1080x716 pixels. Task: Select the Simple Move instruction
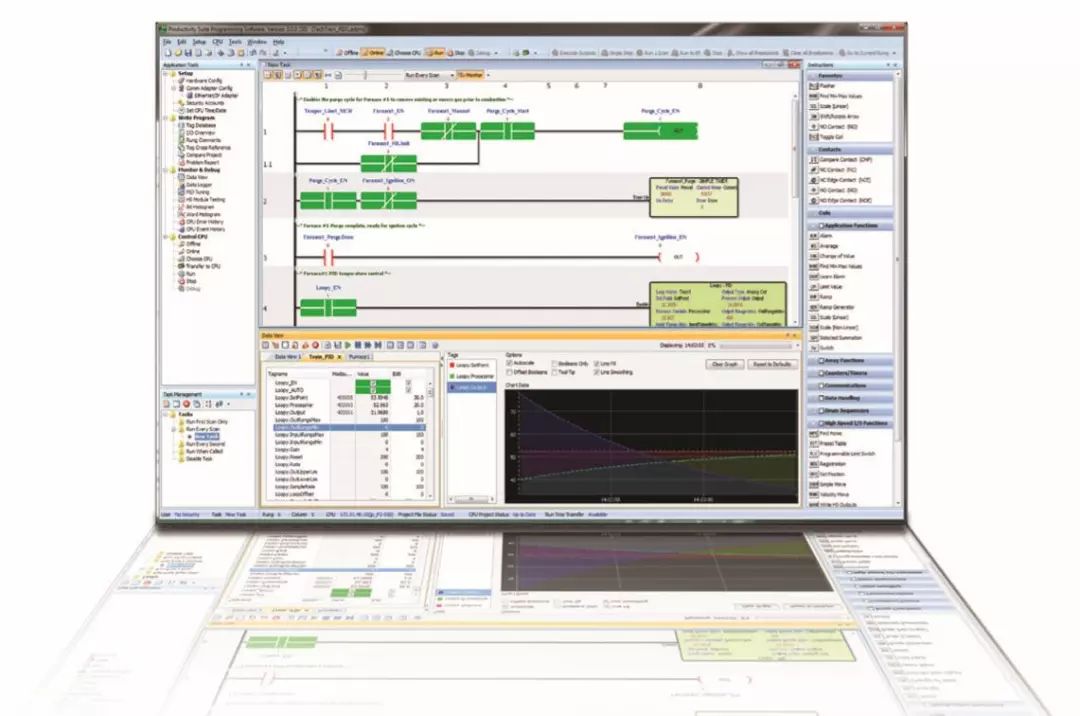(829, 484)
